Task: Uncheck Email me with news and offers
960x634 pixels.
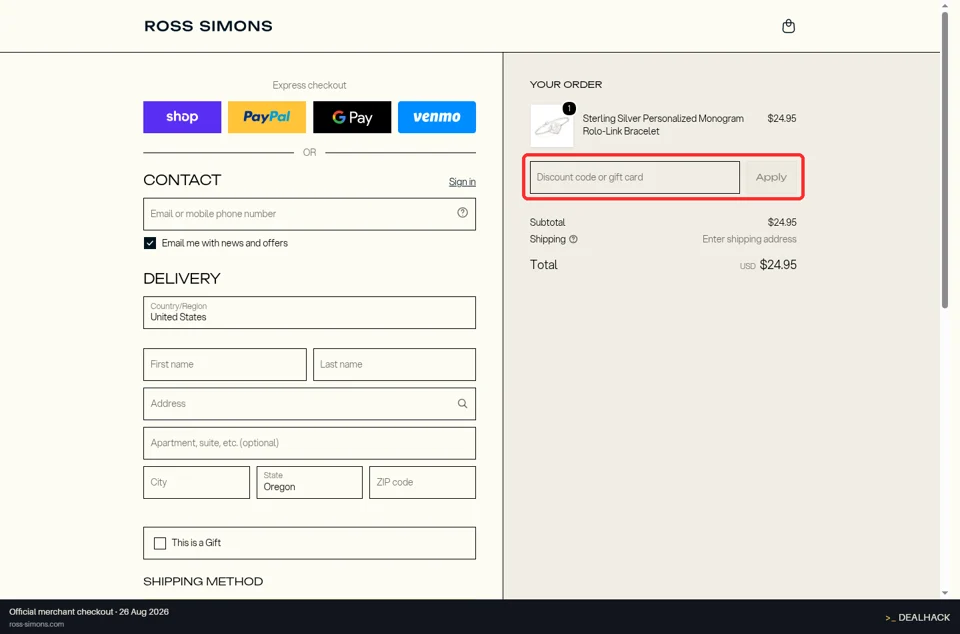Action: (x=150, y=243)
